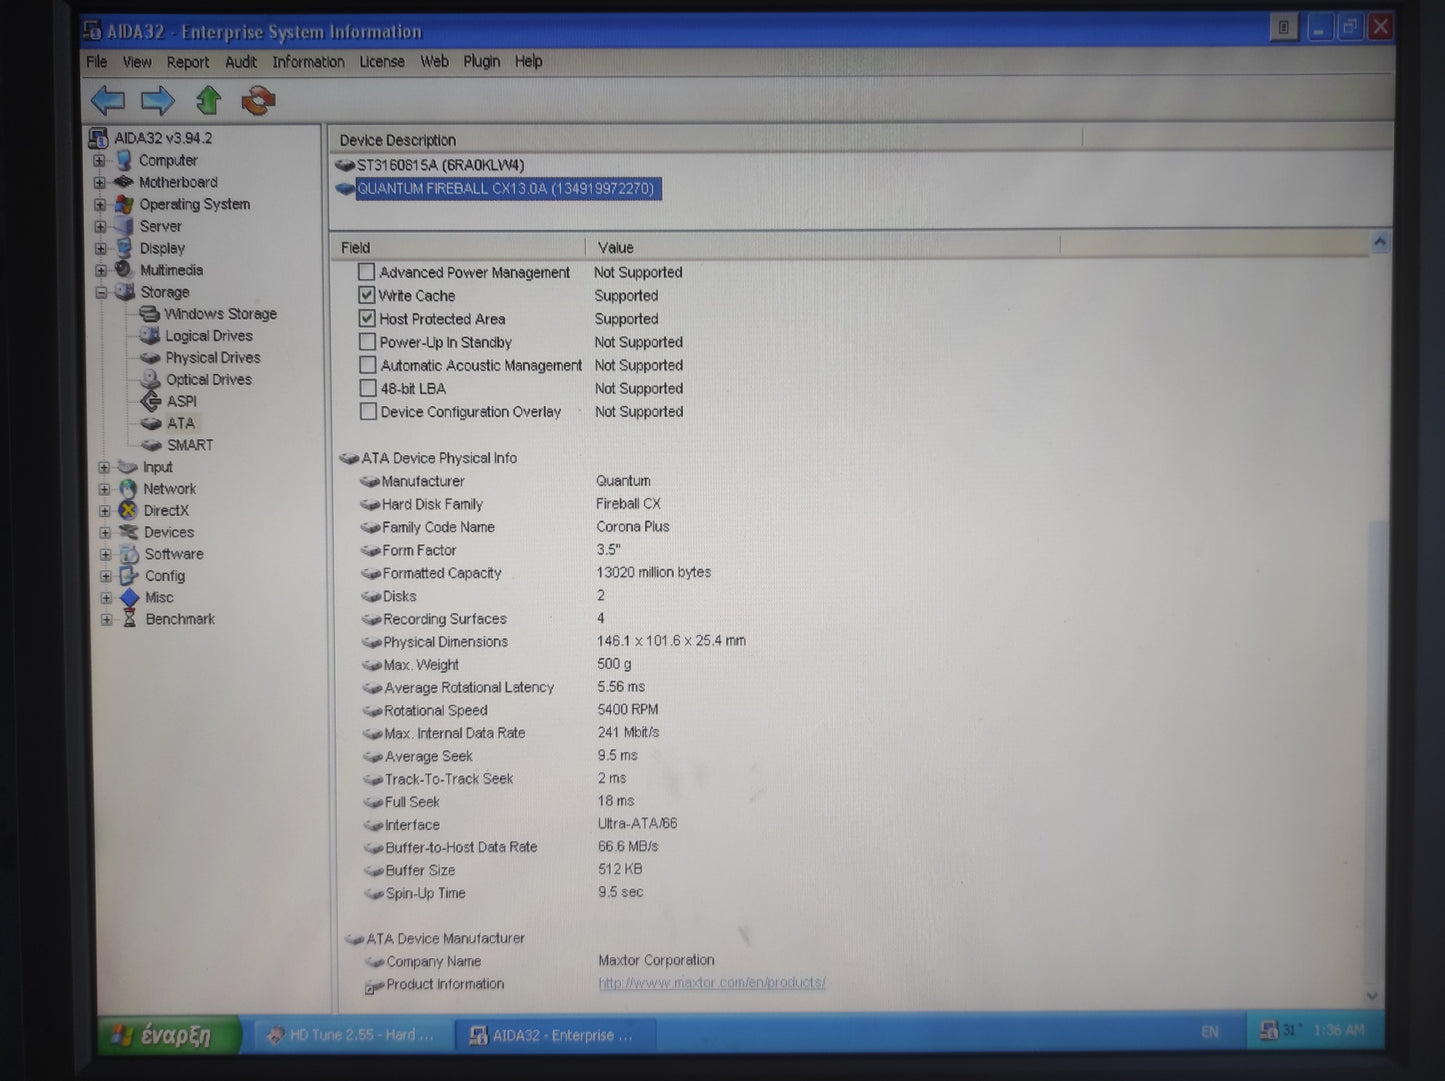Click the Forward arrow toolbar icon
The height and width of the screenshot is (1081, 1445).
click(x=158, y=100)
